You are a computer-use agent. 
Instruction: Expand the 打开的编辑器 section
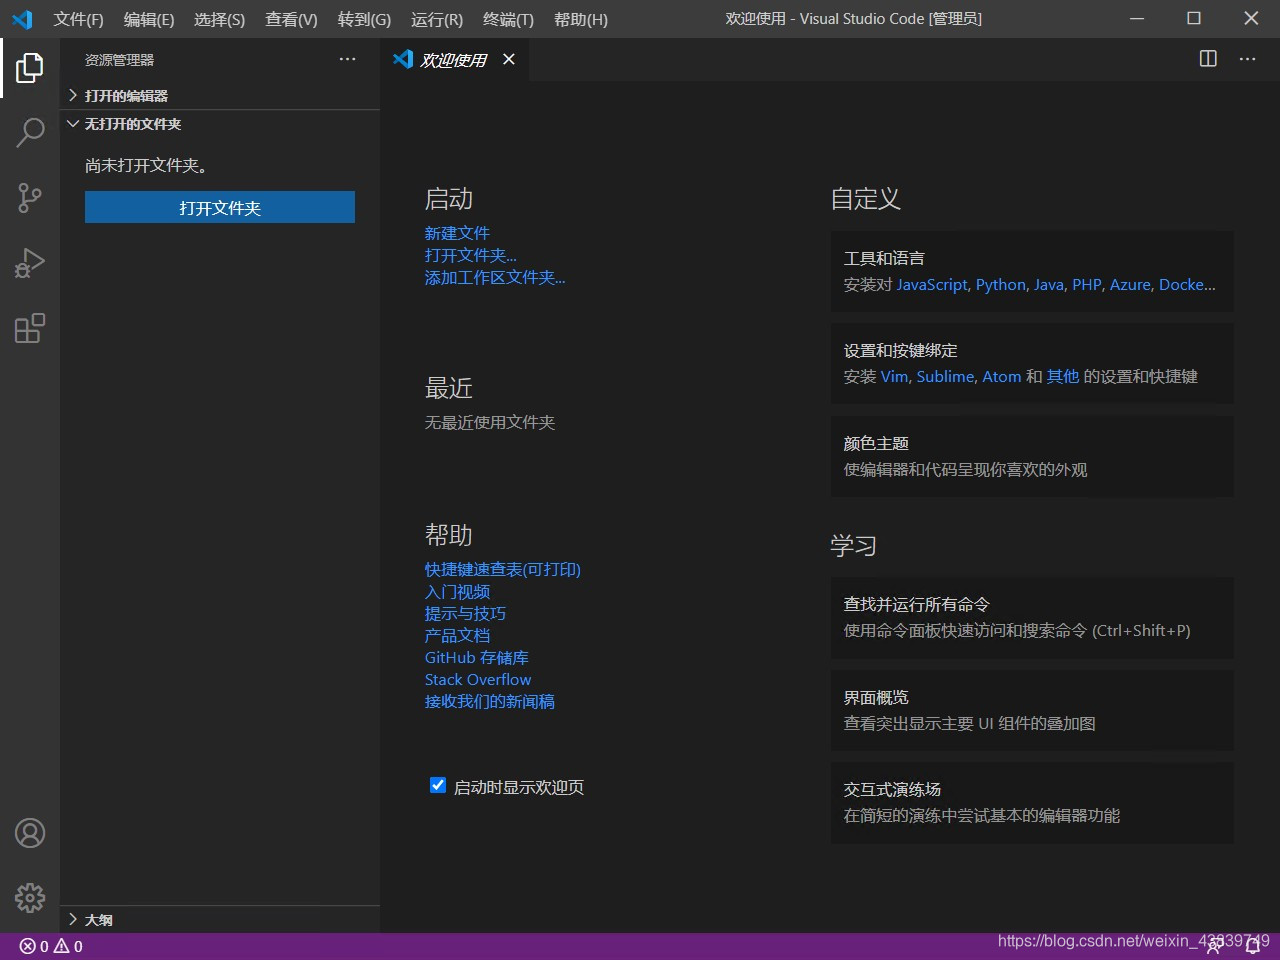pos(220,95)
